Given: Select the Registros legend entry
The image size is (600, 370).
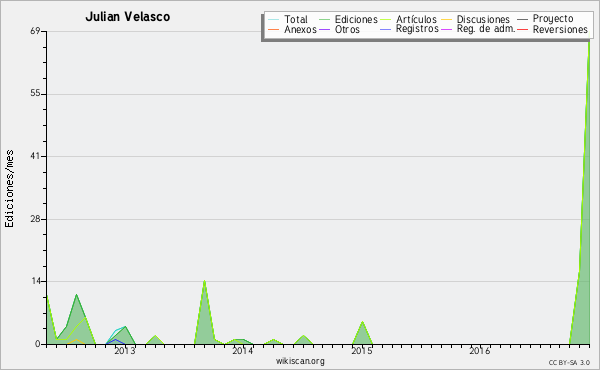Looking at the screenshot, I should tap(409, 29).
